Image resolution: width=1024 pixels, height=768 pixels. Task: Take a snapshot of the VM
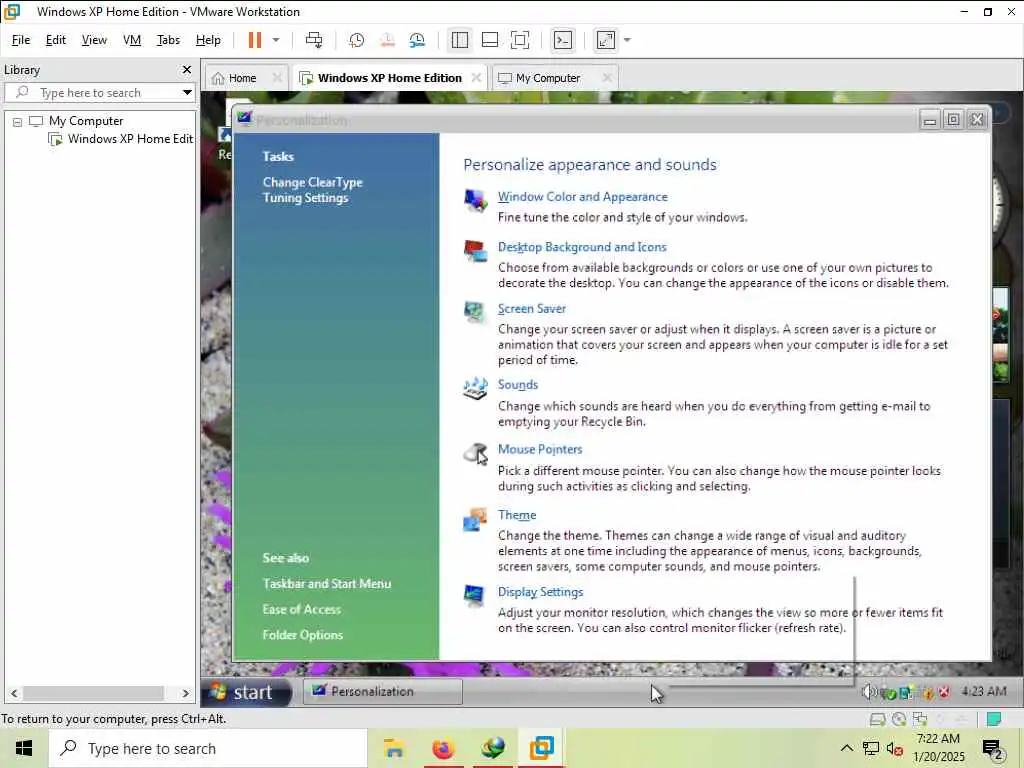click(357, 40)
